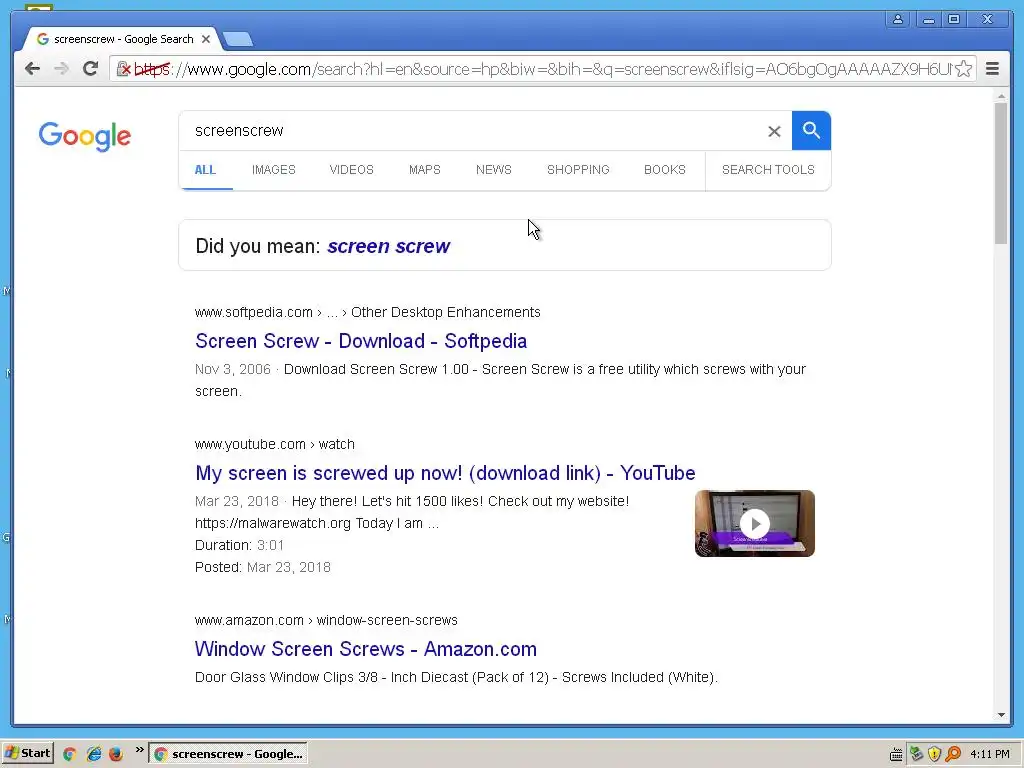Open the insecure HTTPS lock icon

123,69
